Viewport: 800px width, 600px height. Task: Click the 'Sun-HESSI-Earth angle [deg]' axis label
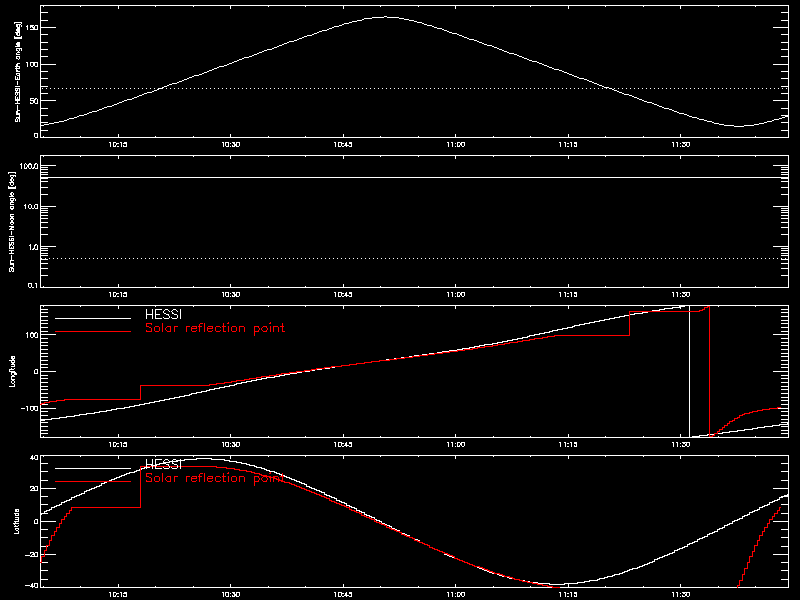click(18, 72)
